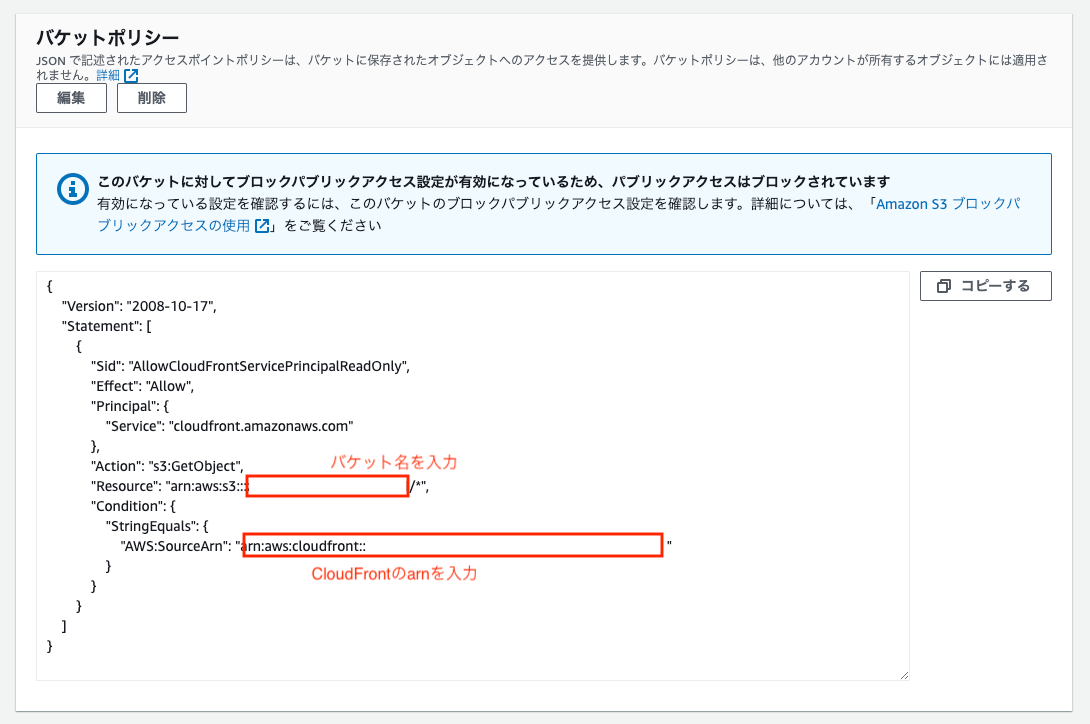
Task: Click the Sid AllowCloudFrontServicePrincipalReadOnly line
Action: coord(250,367)
